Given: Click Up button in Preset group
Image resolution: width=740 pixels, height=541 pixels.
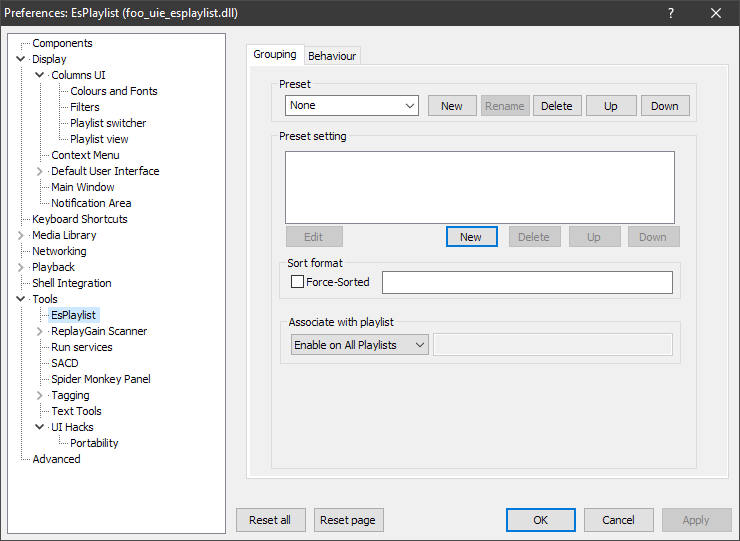Looking at the screenshot, I should coord(611,106).
